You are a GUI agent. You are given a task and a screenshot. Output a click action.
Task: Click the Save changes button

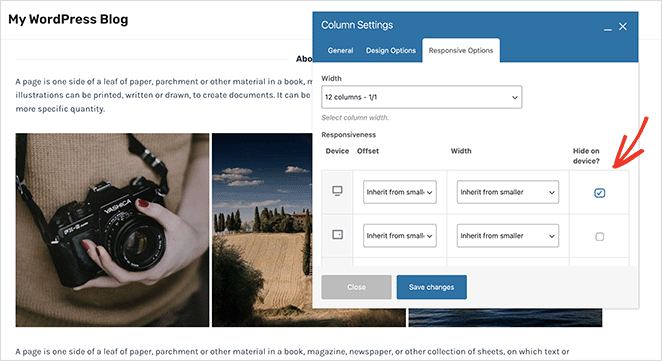[431, 287]
